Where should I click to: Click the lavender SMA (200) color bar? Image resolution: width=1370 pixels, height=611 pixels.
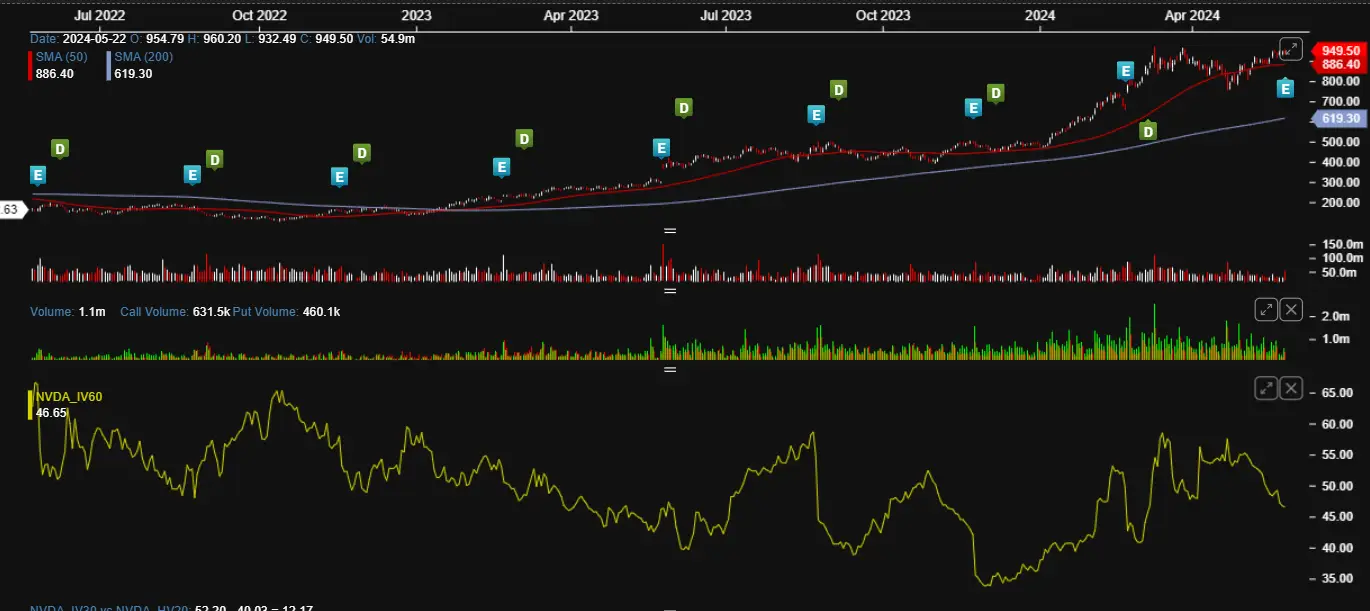[109, 65]
